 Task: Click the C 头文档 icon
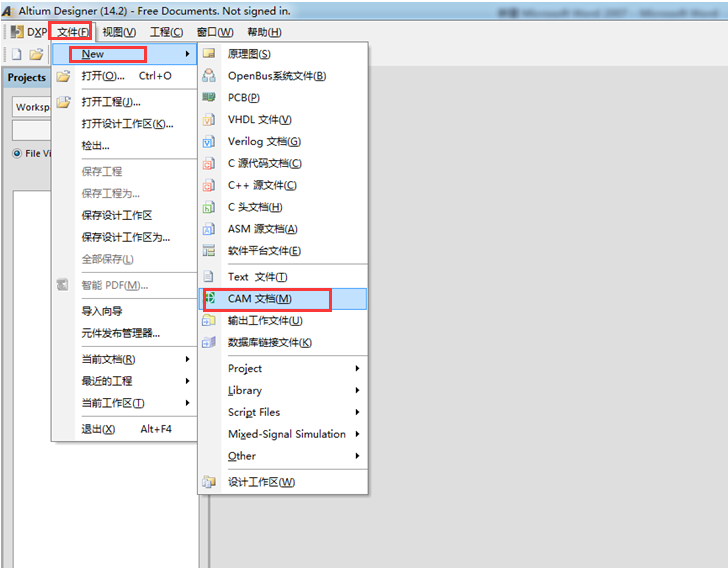[209, 207]
